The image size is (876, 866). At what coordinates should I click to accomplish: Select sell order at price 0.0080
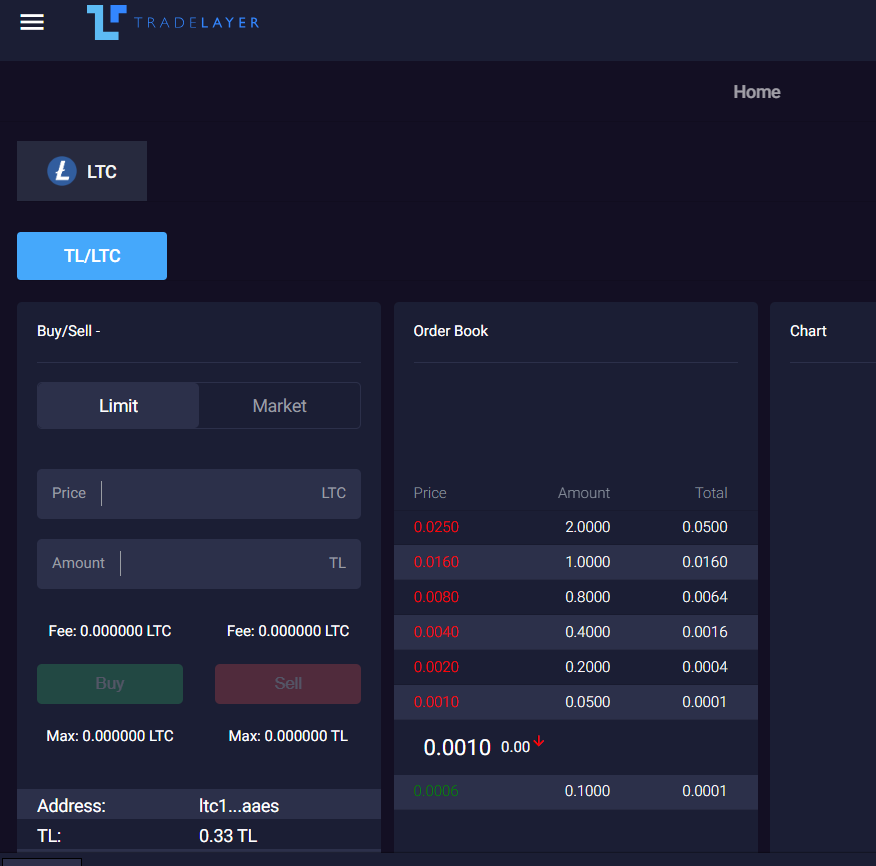pyautogui.click(x=576, y=597)
